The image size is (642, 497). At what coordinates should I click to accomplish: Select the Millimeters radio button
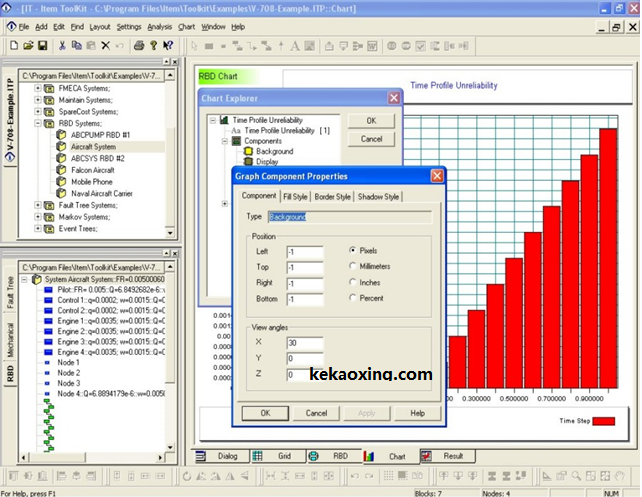pyautogui.click(x=354, y=266)
